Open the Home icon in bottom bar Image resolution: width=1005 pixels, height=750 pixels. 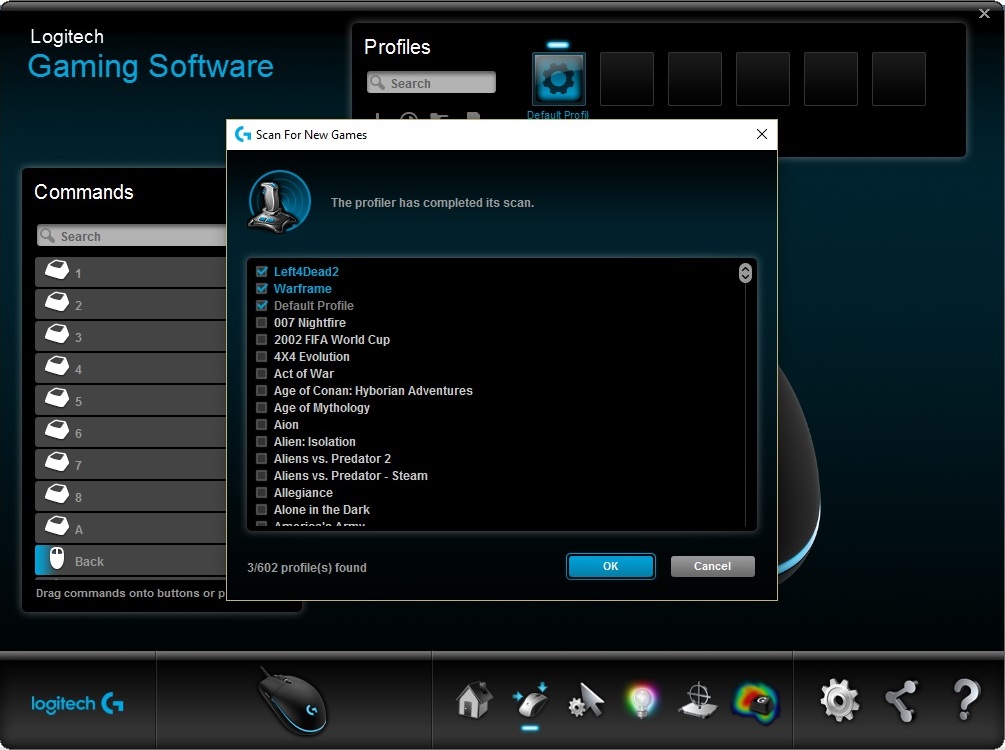474,700
